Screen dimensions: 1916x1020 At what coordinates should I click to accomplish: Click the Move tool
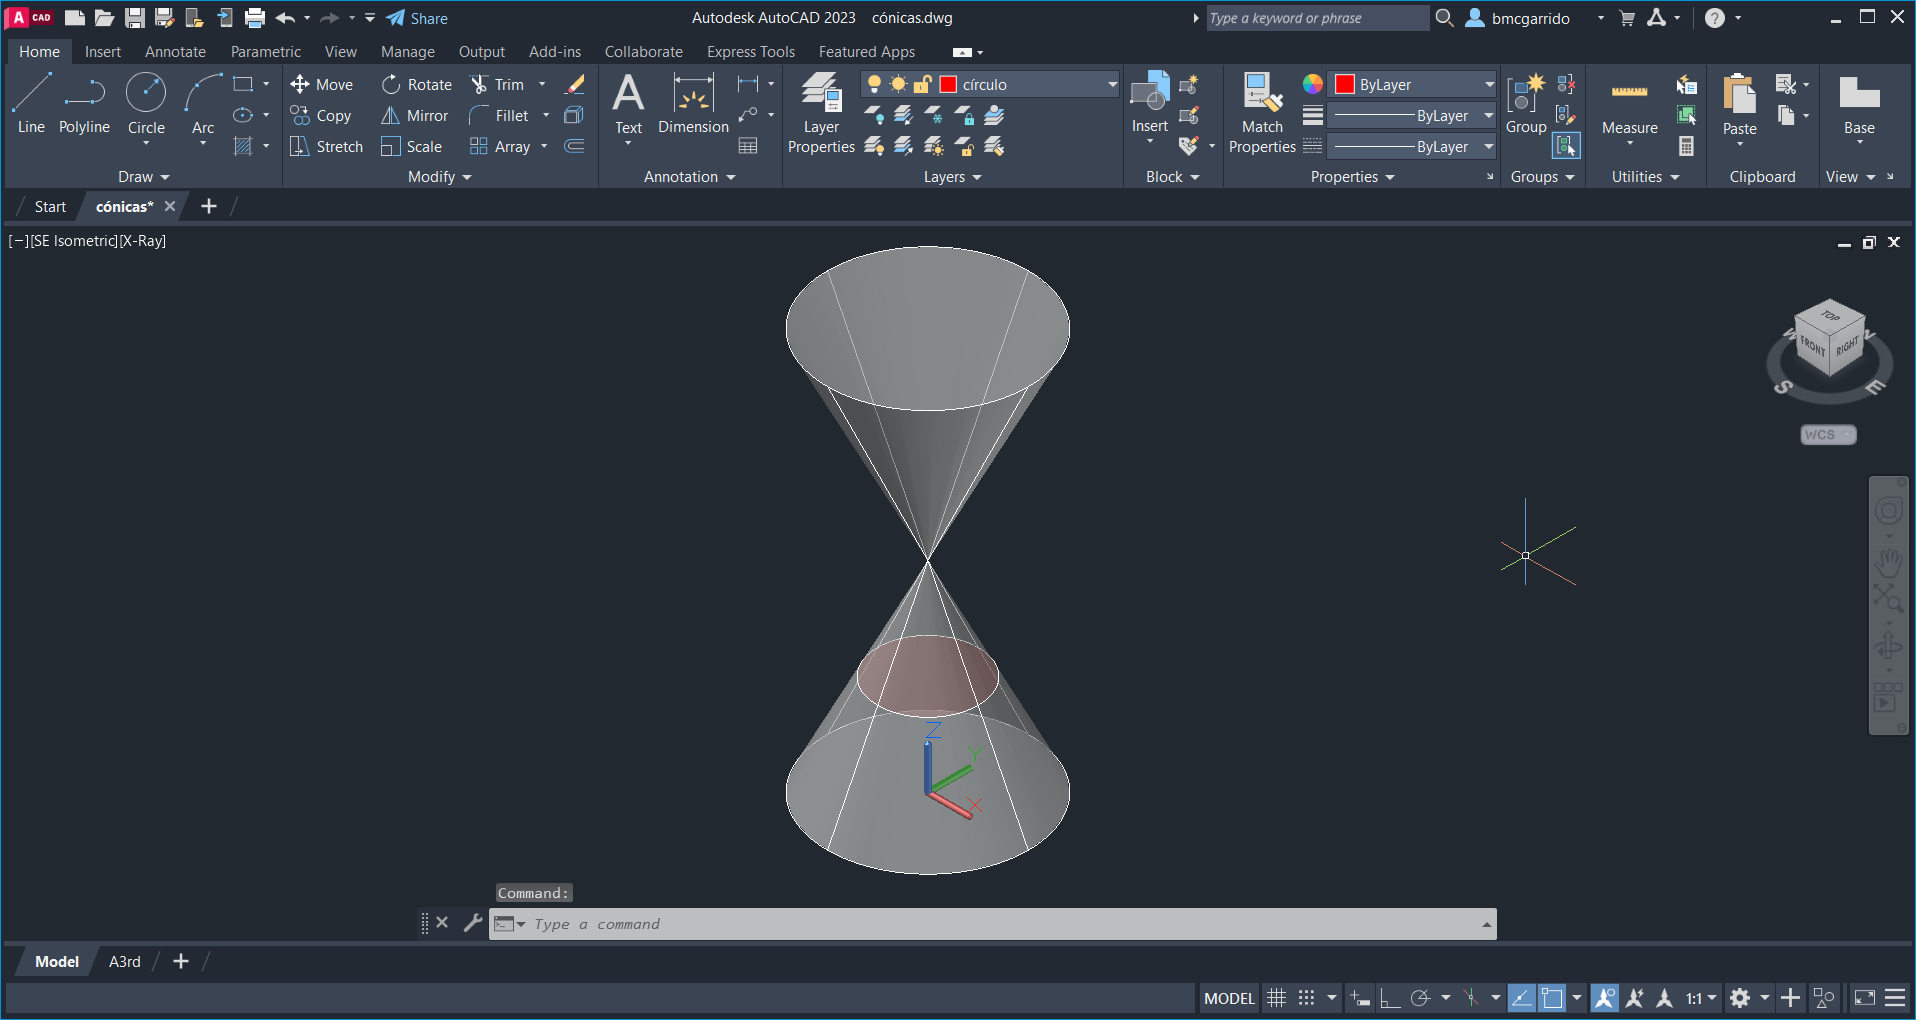click(322, 85)
